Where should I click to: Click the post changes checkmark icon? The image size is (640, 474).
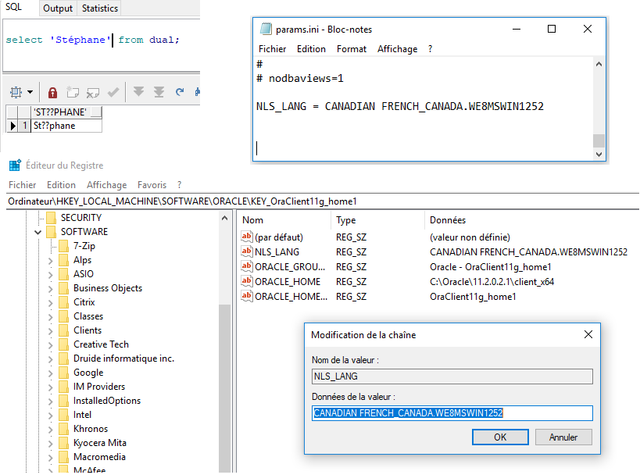tap(113, 92)
